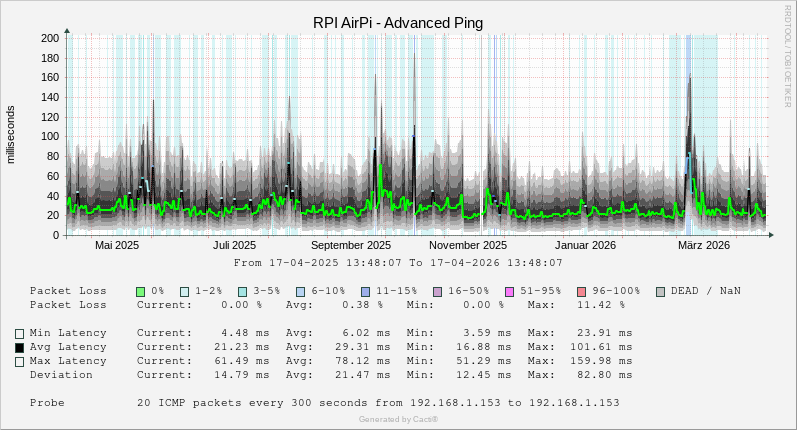Click the März 2026 axis label

click(x=704, y=245)
